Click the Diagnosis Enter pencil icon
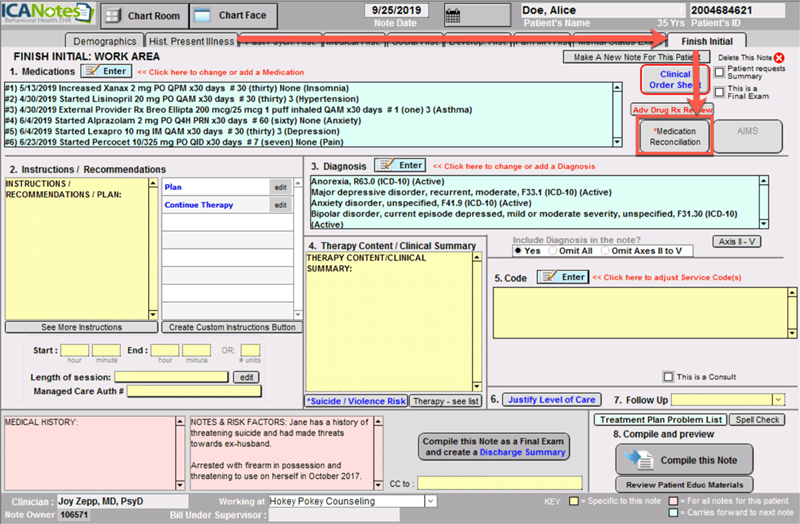This screenshot has width=800, height=524. (x=386, y=164)
